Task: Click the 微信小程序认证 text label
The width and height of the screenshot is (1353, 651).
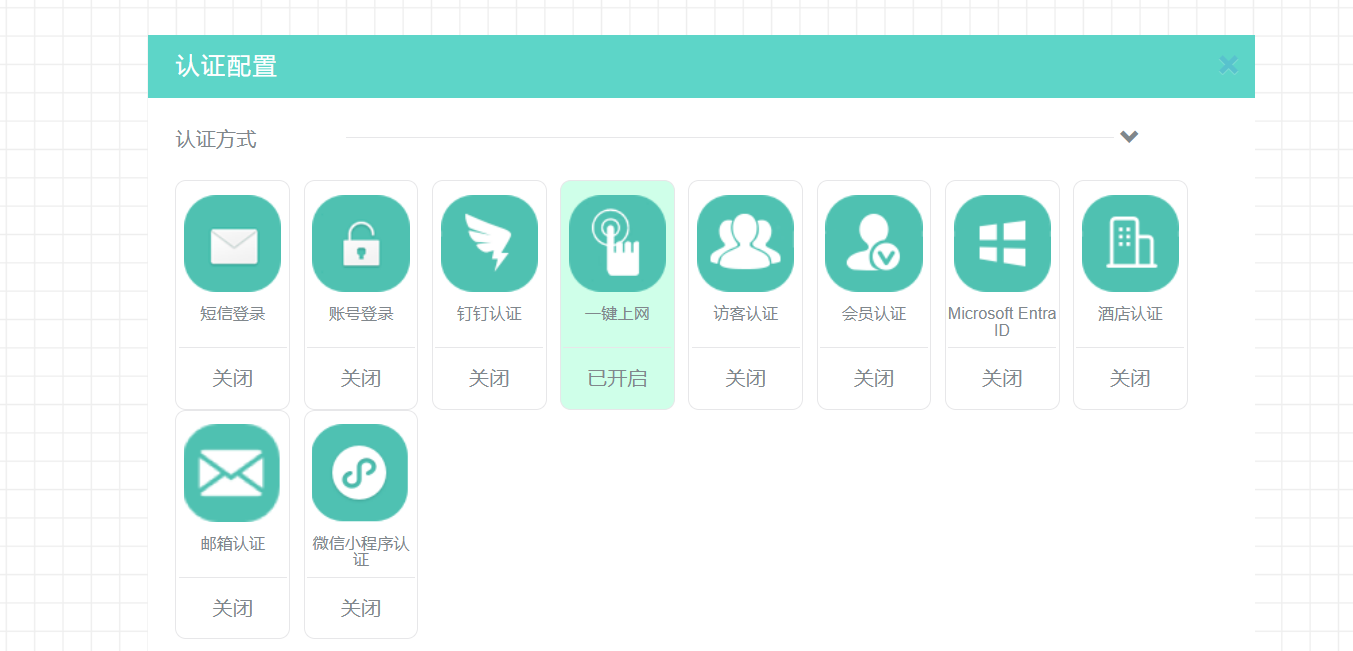Action: pos(361,551)
